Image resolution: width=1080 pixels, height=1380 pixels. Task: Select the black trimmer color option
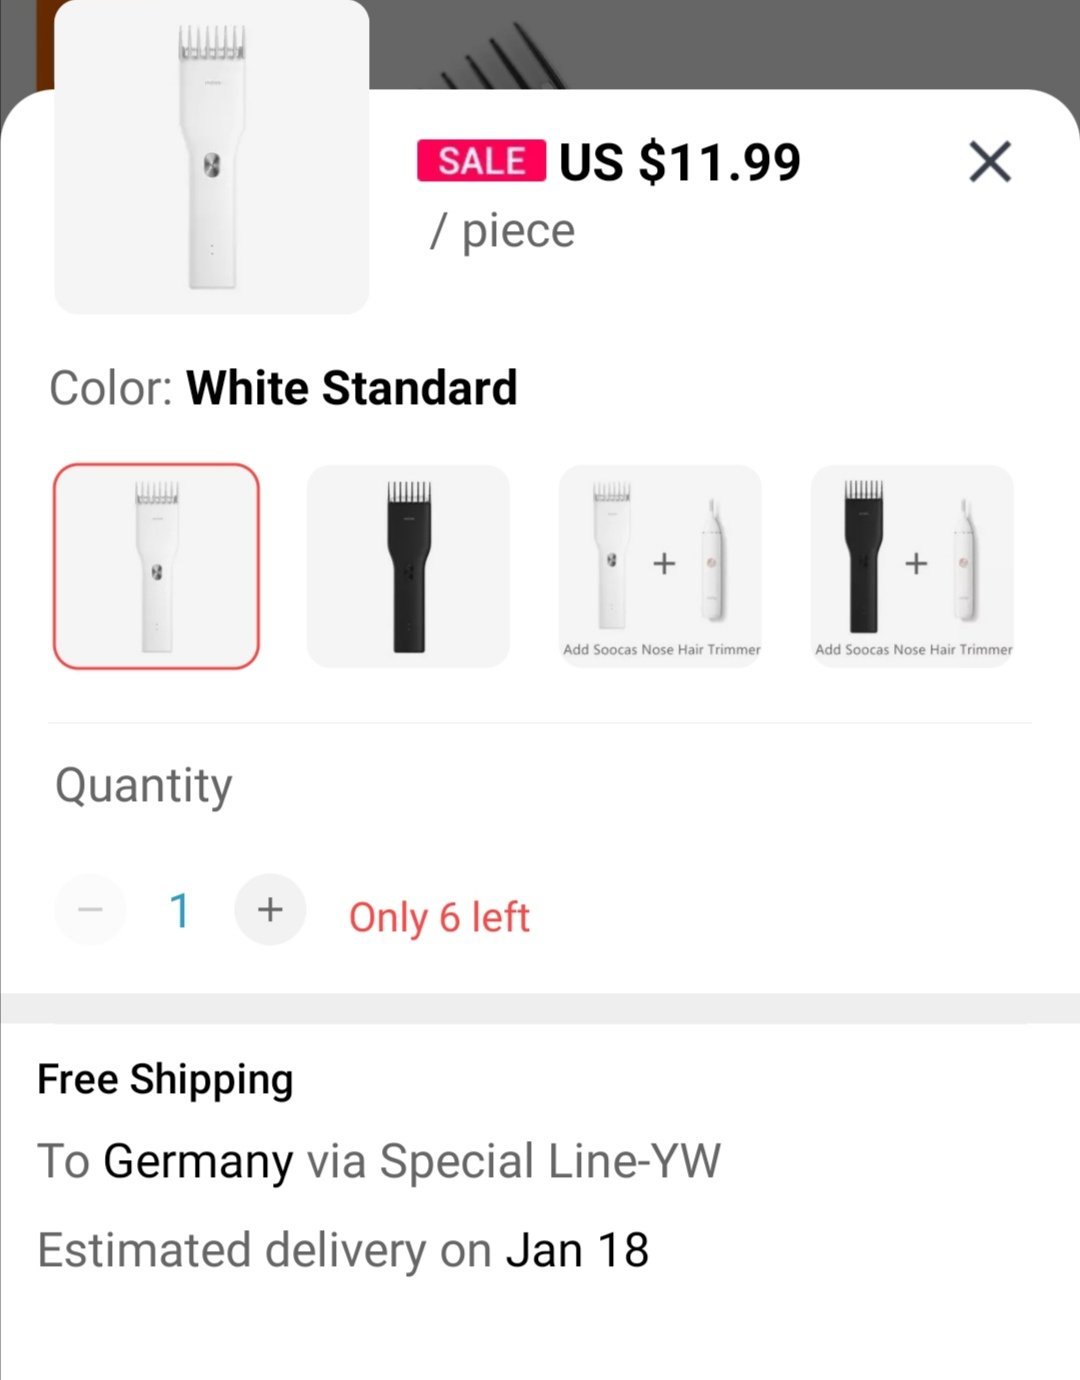pos(408,566)
